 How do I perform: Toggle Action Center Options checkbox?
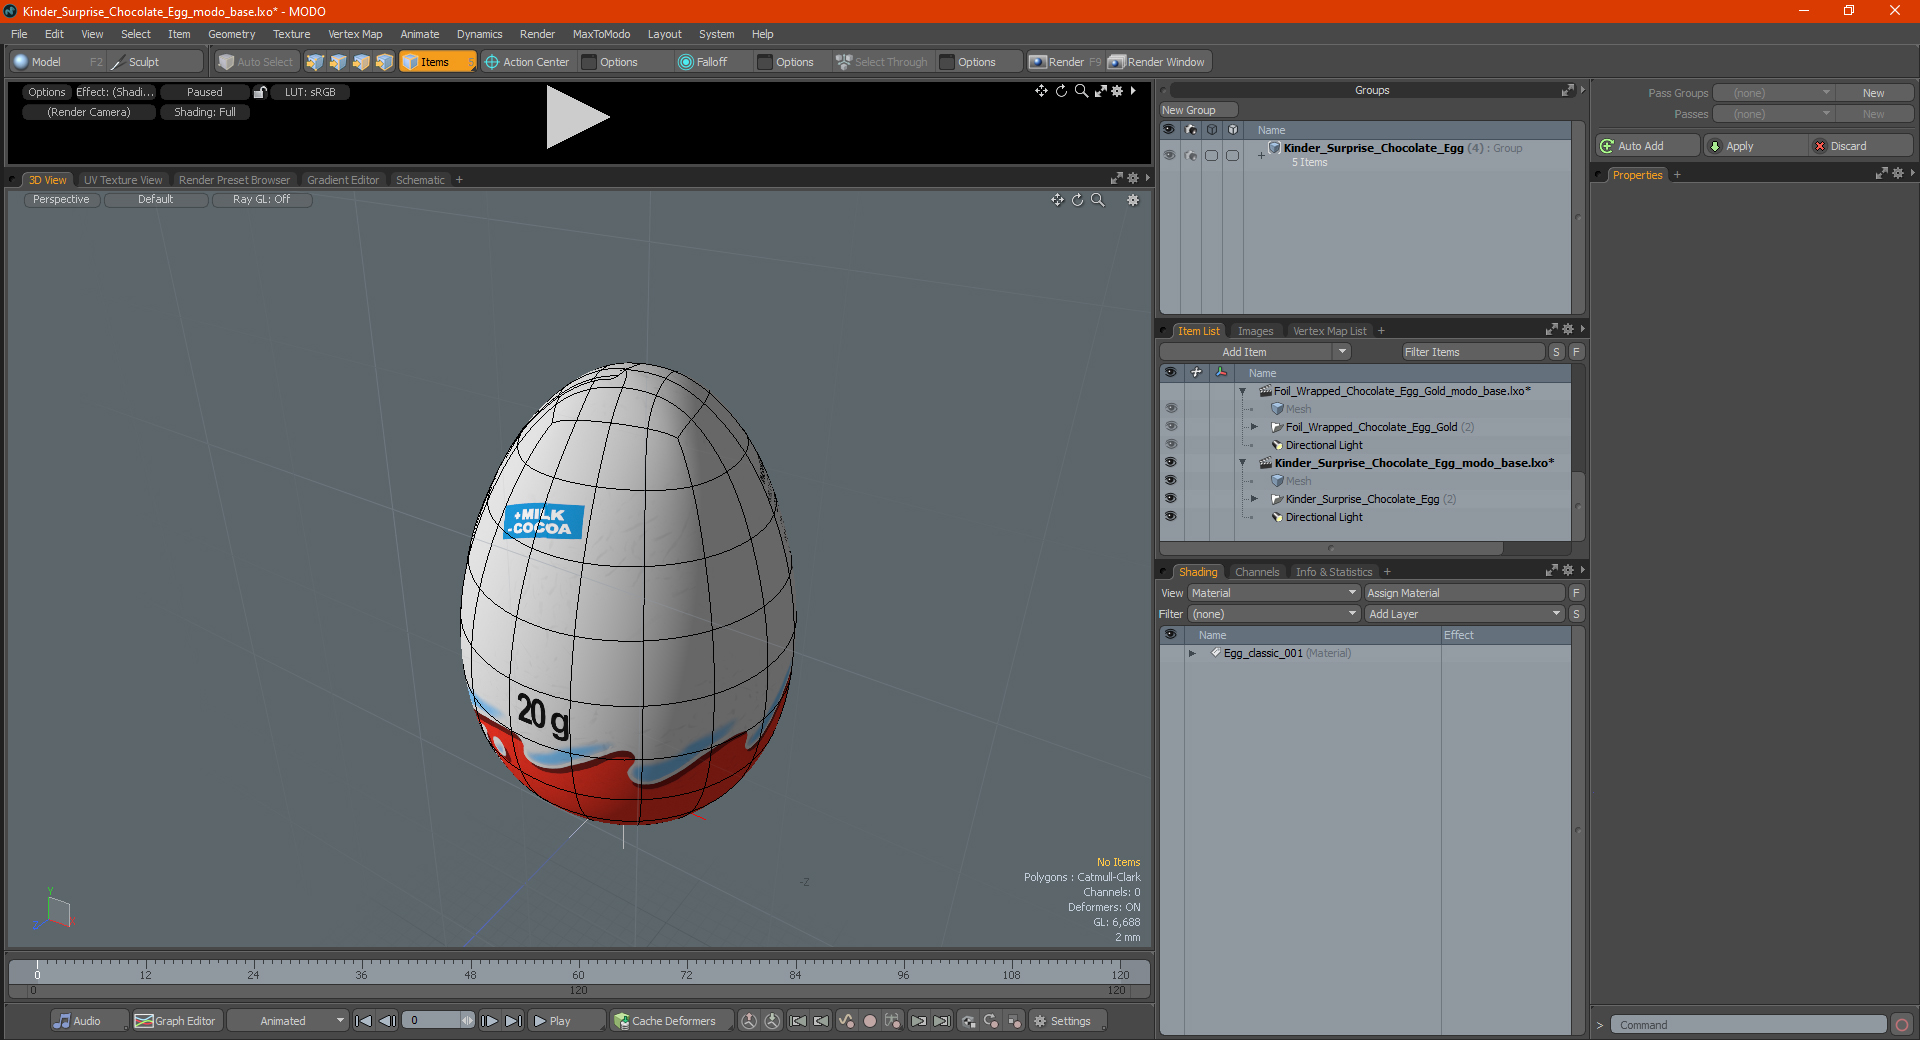click(x=589, y=62)
